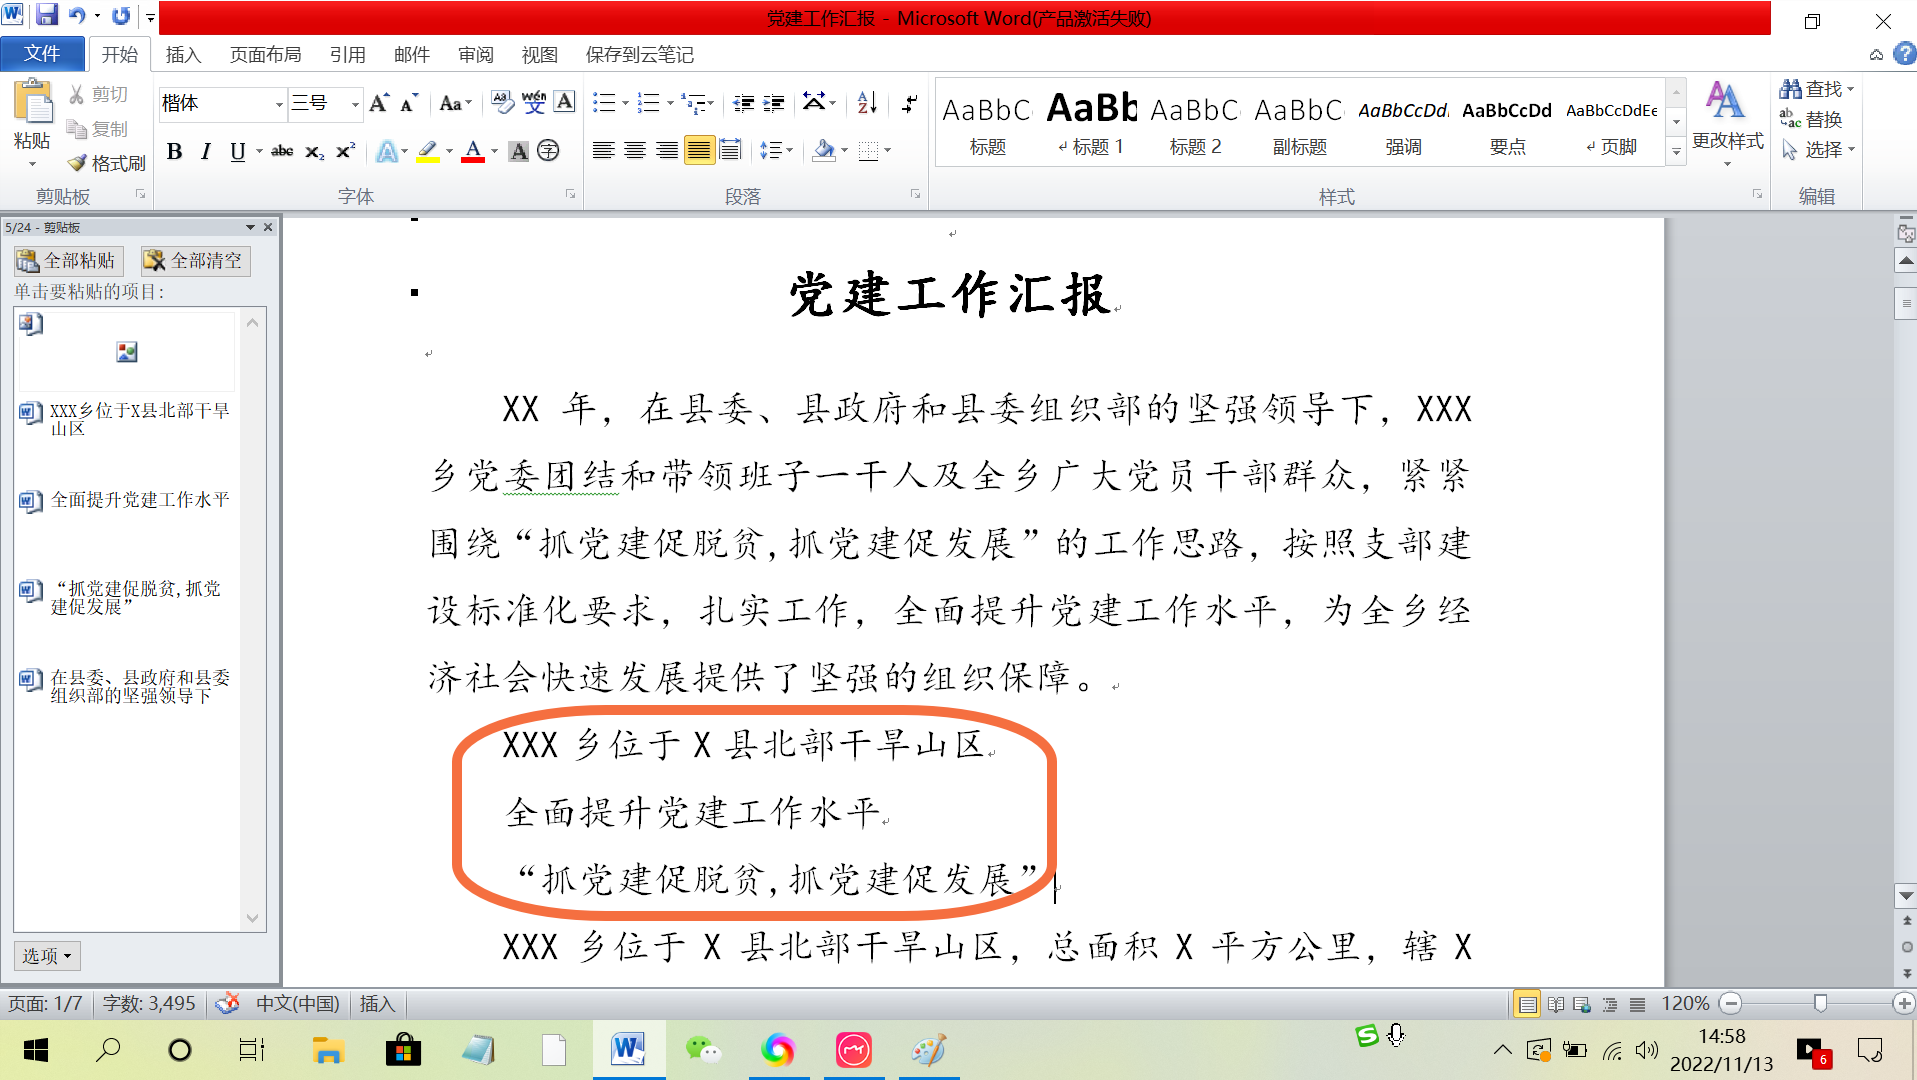Toggle justified alignment button
Viewport: 1917px width, 1080px height.
699,151
